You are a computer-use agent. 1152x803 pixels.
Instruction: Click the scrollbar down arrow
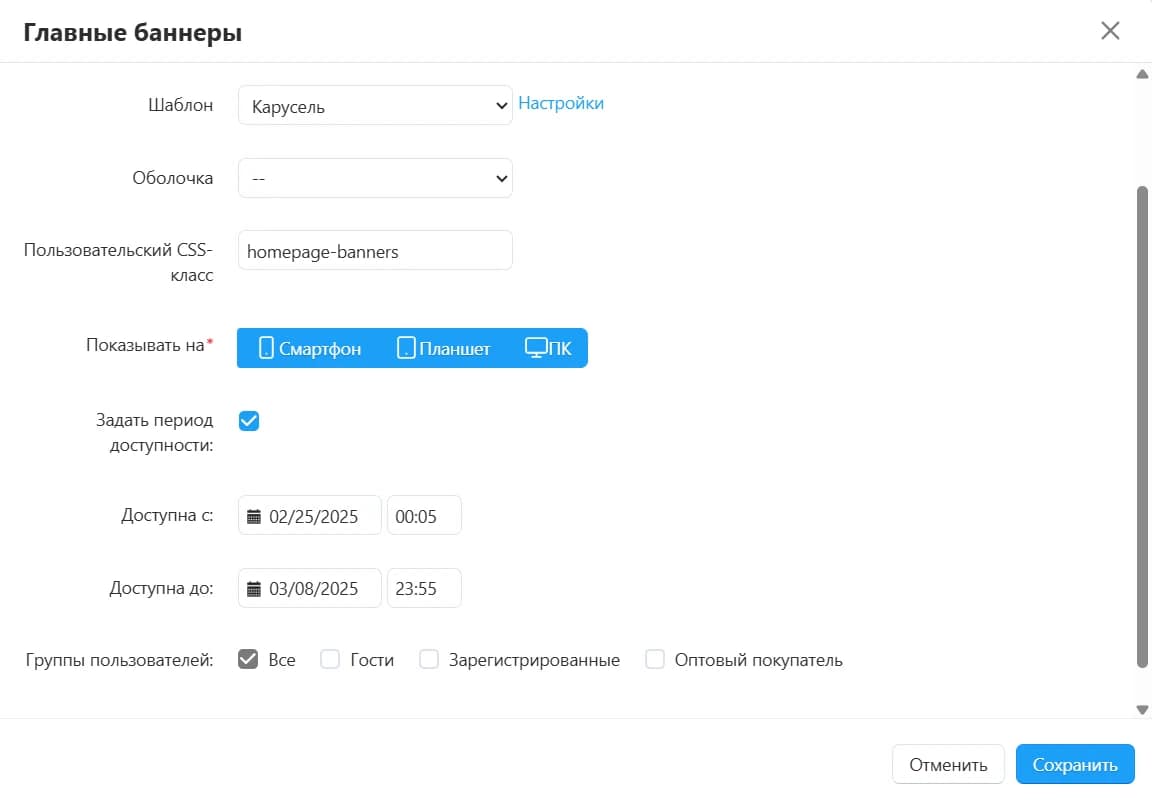tap(1142, 709)
